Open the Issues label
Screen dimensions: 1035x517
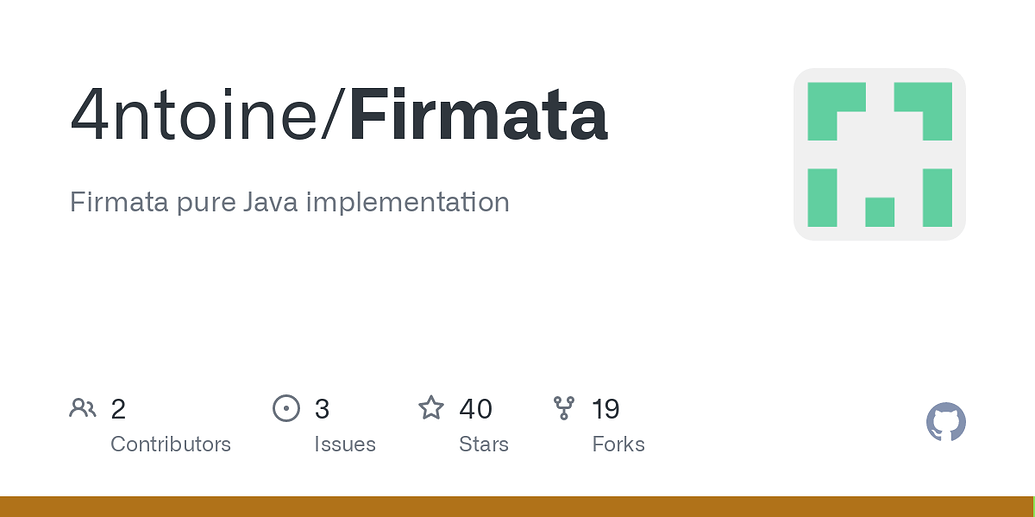coord(345,444)
